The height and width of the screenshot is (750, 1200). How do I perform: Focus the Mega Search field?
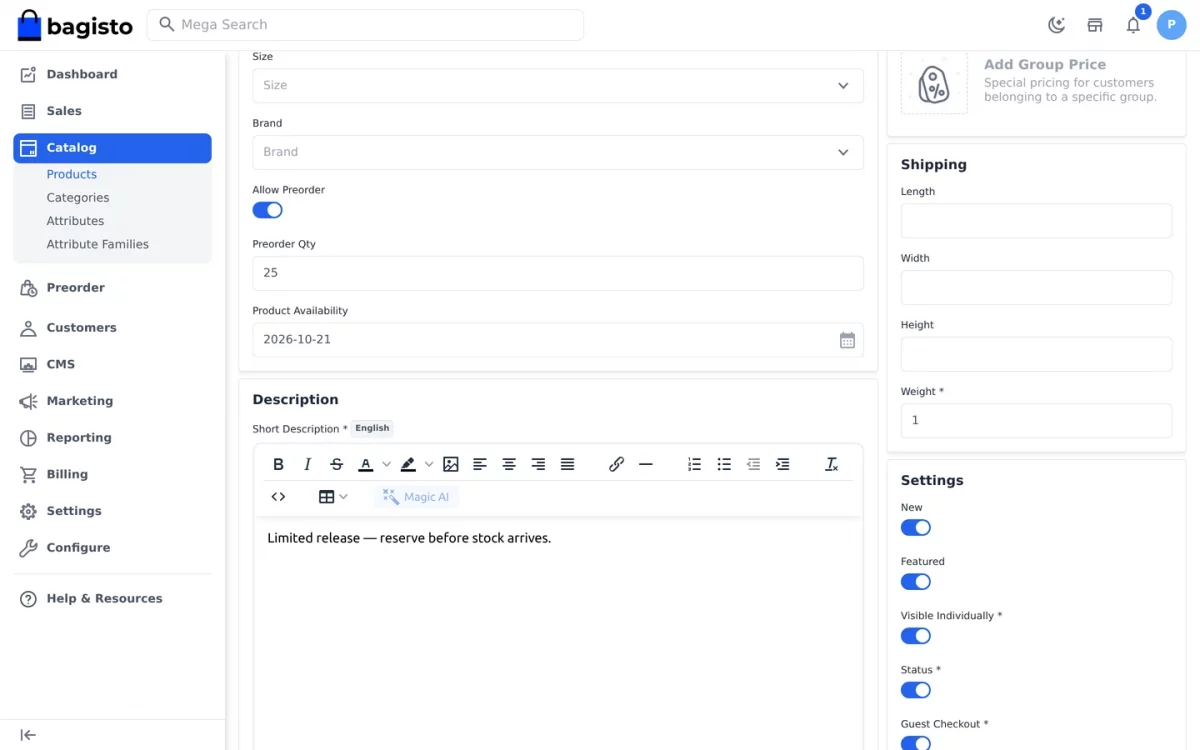point(365,25)
